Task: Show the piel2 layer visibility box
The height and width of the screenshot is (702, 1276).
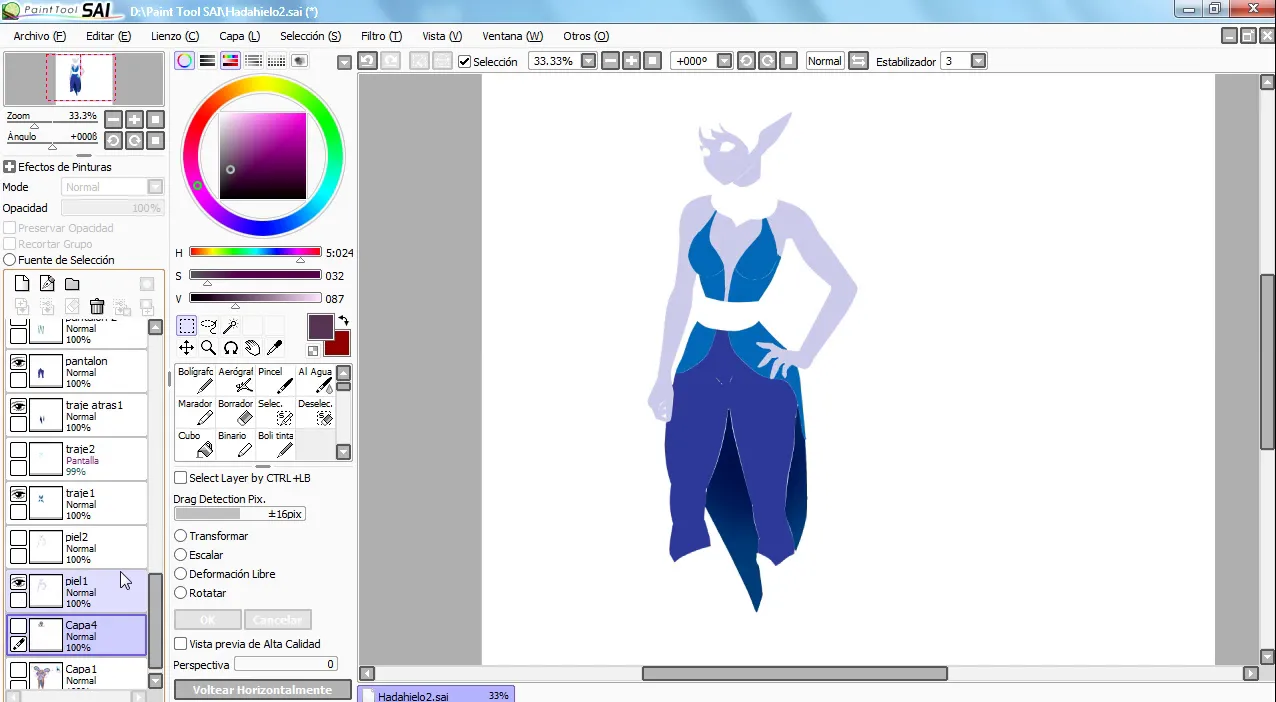Action: 18,539
